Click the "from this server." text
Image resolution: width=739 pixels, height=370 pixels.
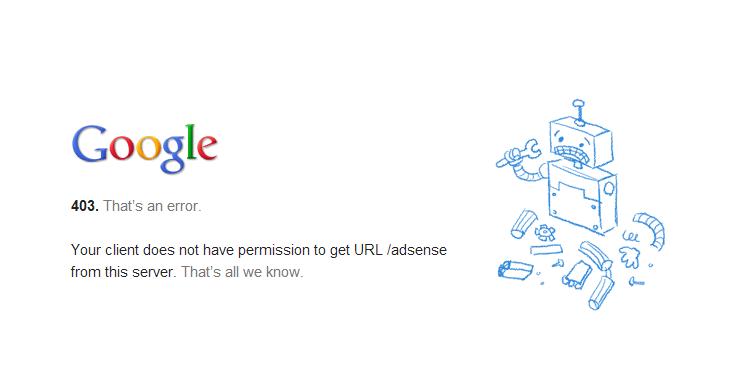123,272
